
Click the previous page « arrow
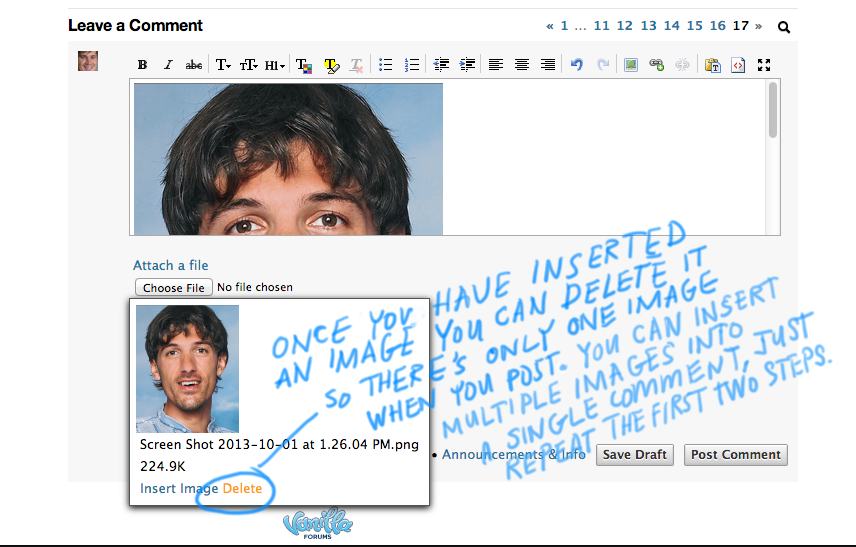pos(550,26)
